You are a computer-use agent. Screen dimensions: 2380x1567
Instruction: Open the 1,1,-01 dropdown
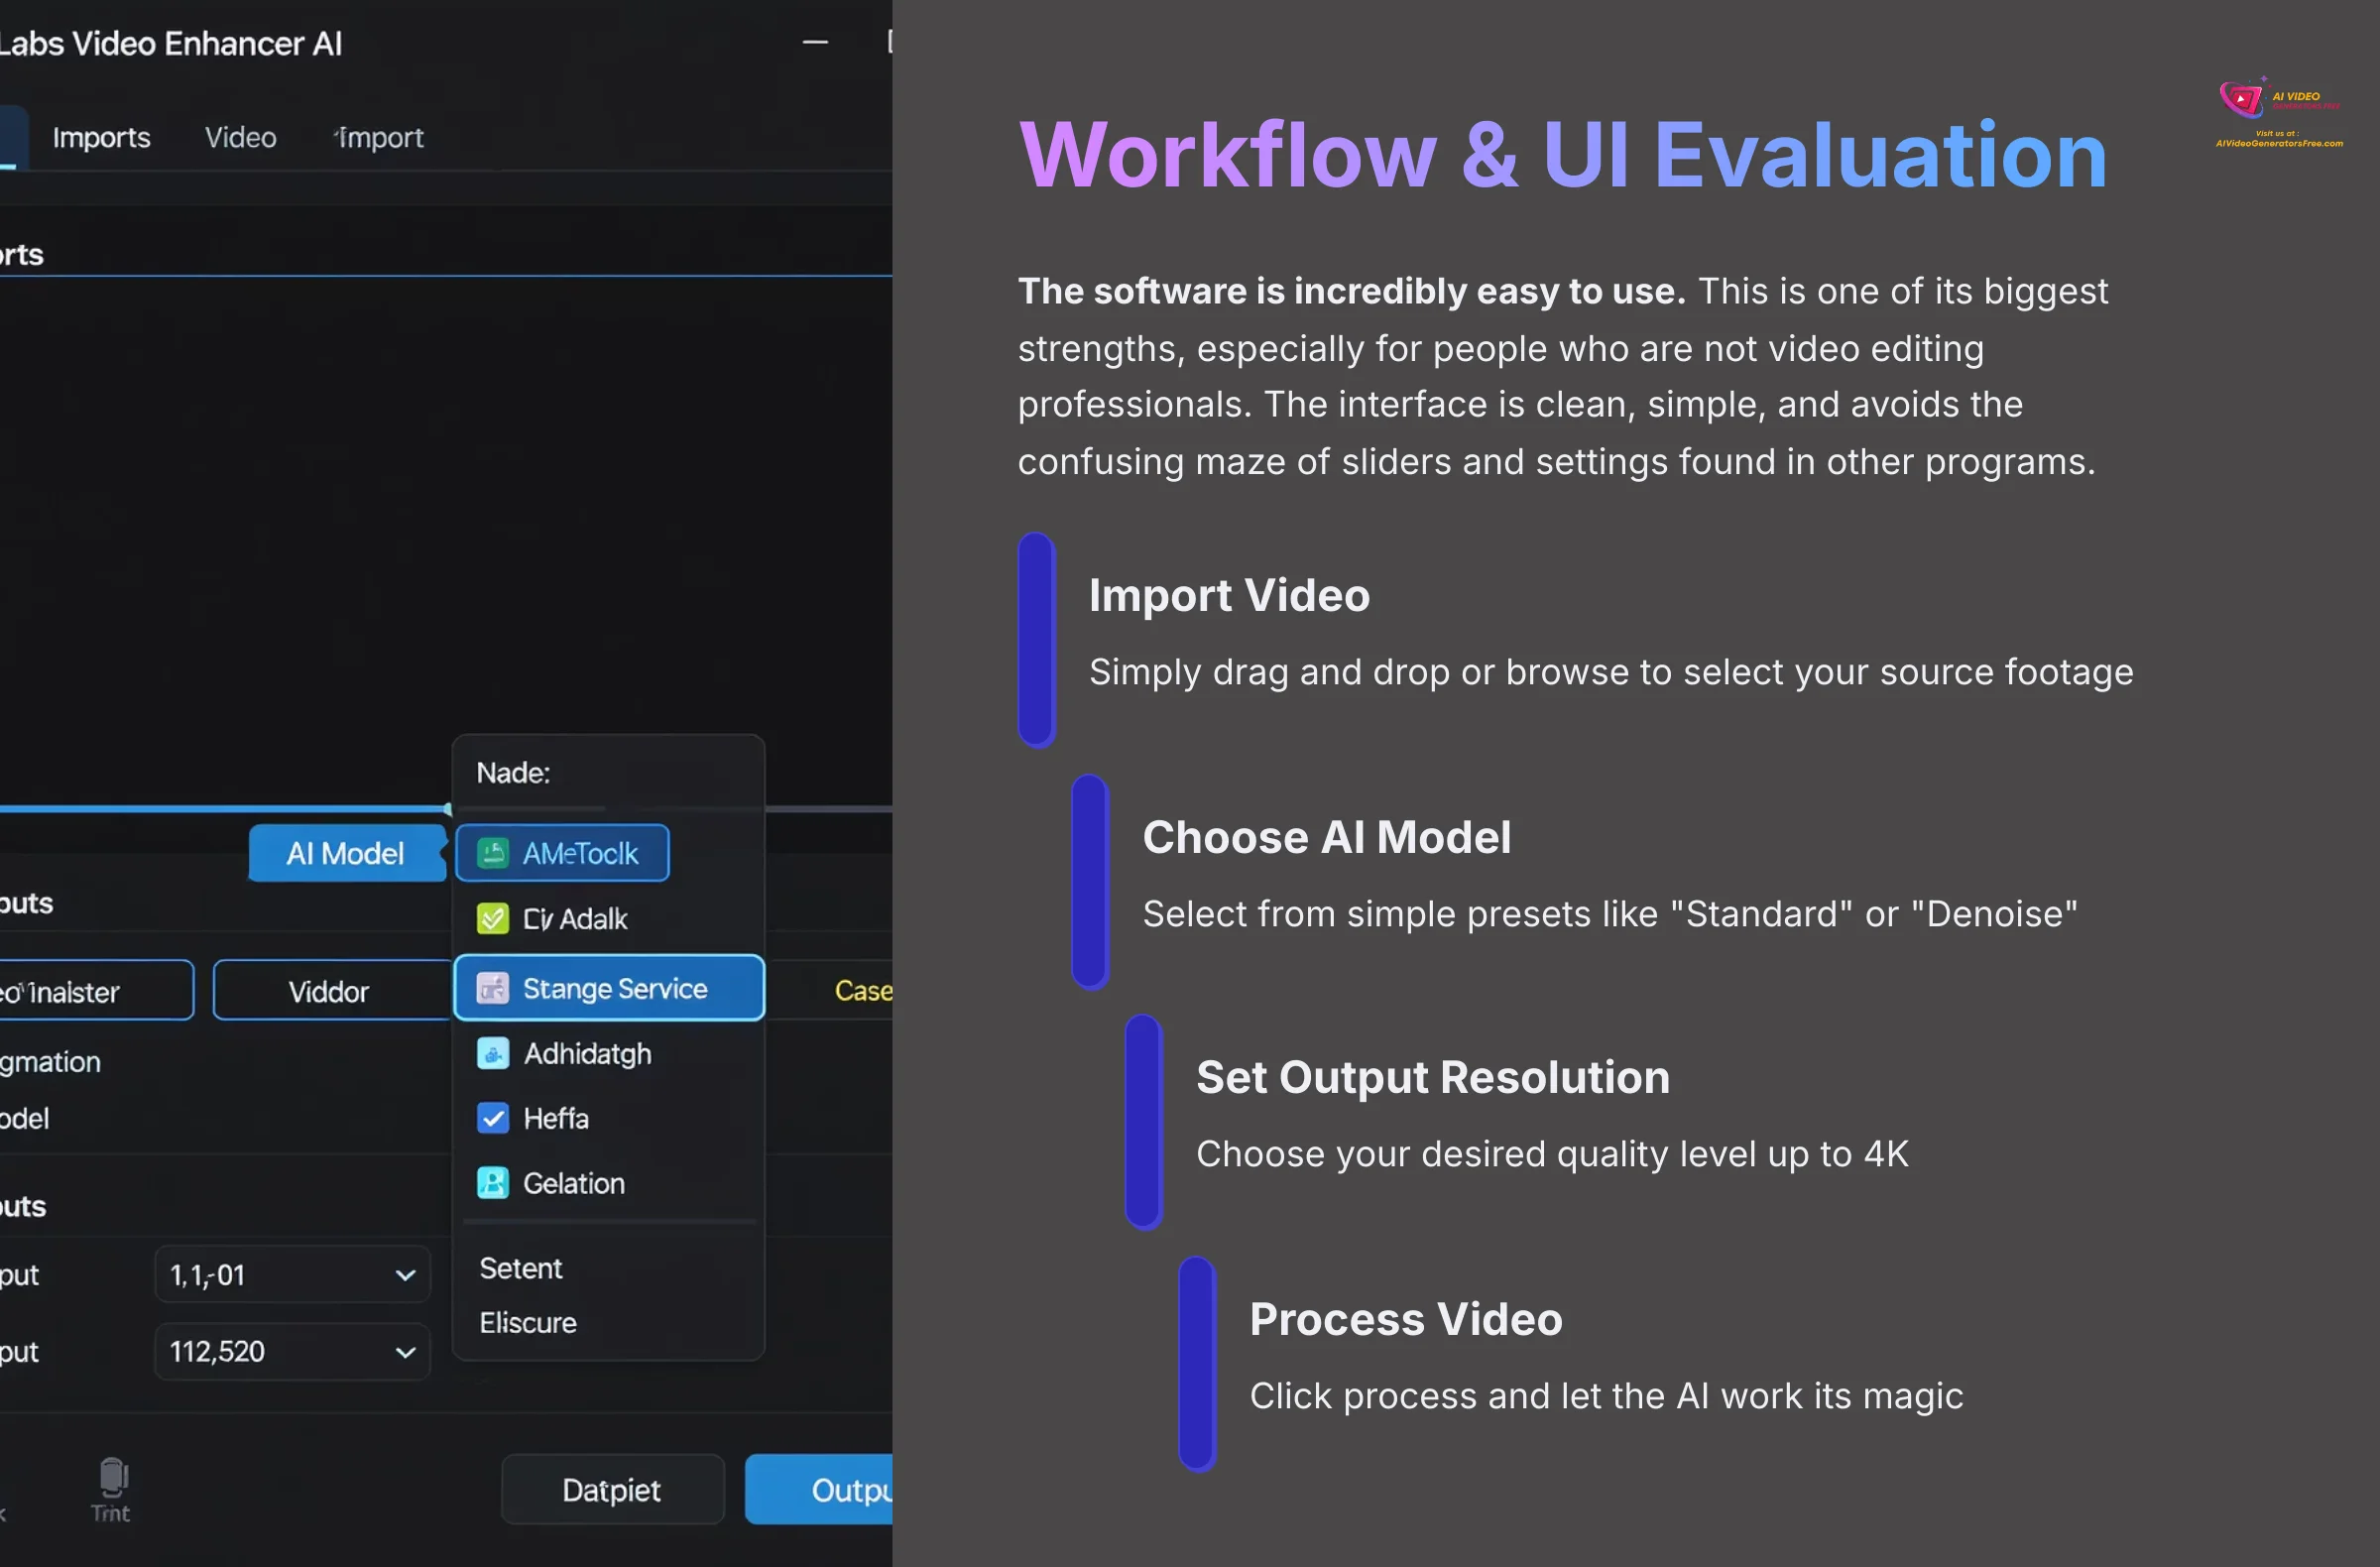[292, 1275]
